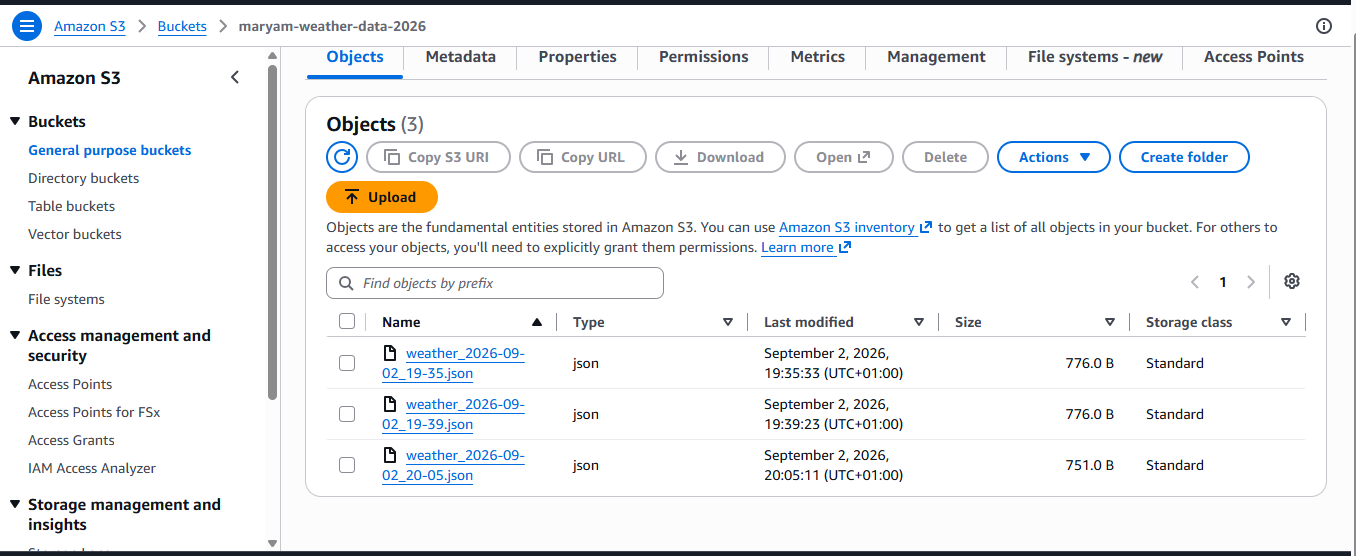Click the orange Upload button
The image size is (1356, 556).
[382, 197]
